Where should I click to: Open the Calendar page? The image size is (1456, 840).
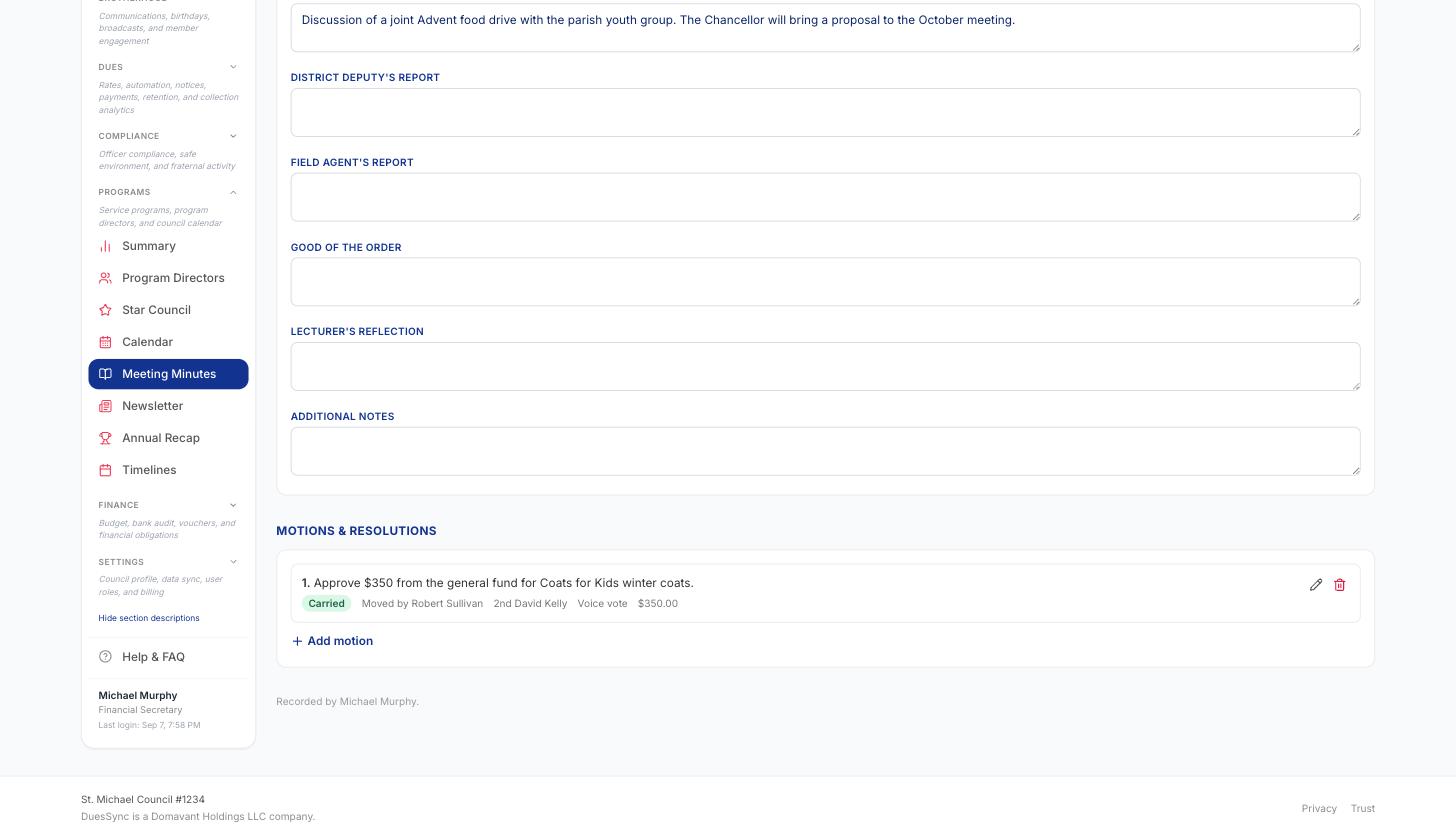(168, 342)
